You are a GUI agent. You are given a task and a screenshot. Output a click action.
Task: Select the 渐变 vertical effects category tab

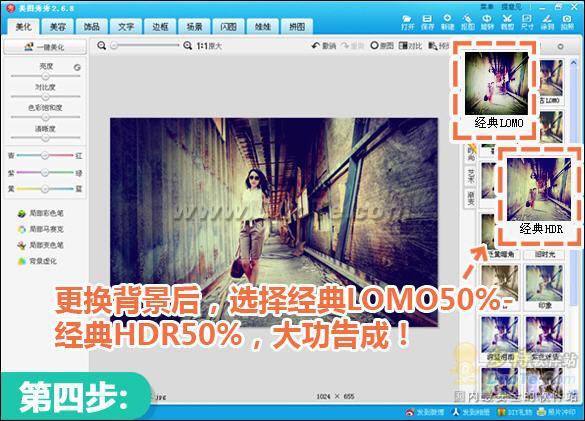pos(471,198)
